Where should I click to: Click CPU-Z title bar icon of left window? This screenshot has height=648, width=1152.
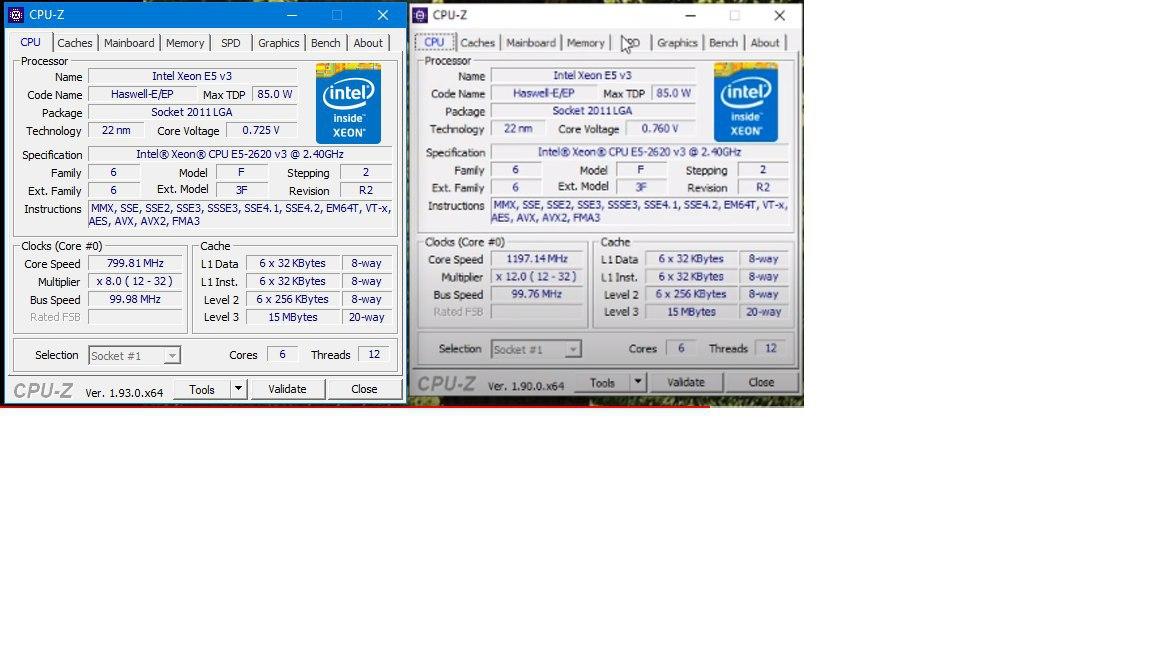click(15, 15)
